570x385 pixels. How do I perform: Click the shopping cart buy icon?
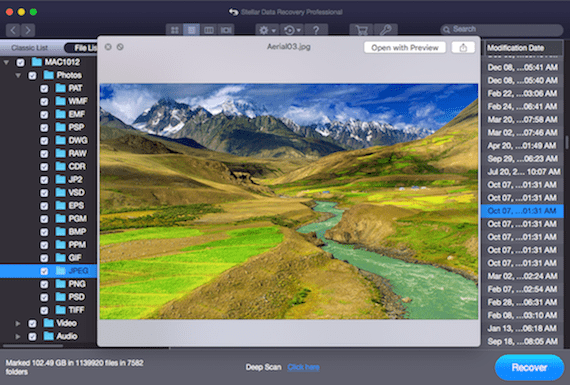tap(361, 30)
